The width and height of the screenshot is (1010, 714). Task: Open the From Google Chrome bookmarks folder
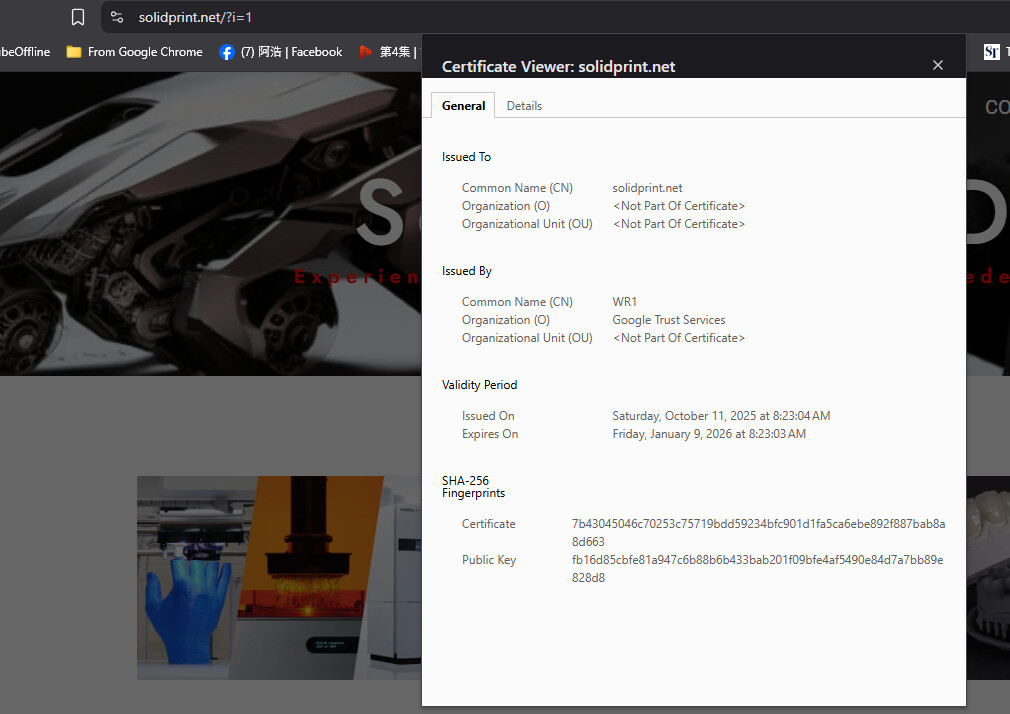click(x=134, y=52)
